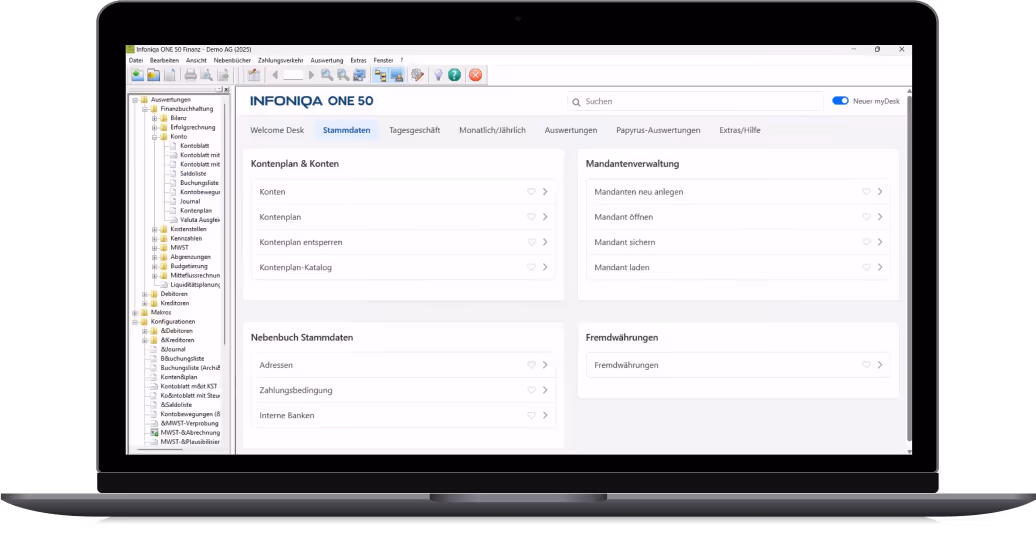Click heart icon for Mandant sichern
The width and height of the screenshot is (1036, 545).
866,242
